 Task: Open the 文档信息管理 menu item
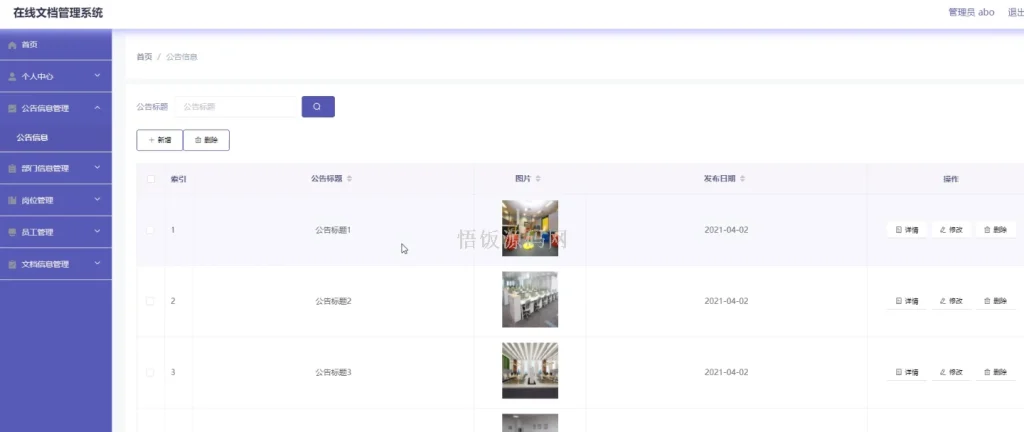click(56, 264)
